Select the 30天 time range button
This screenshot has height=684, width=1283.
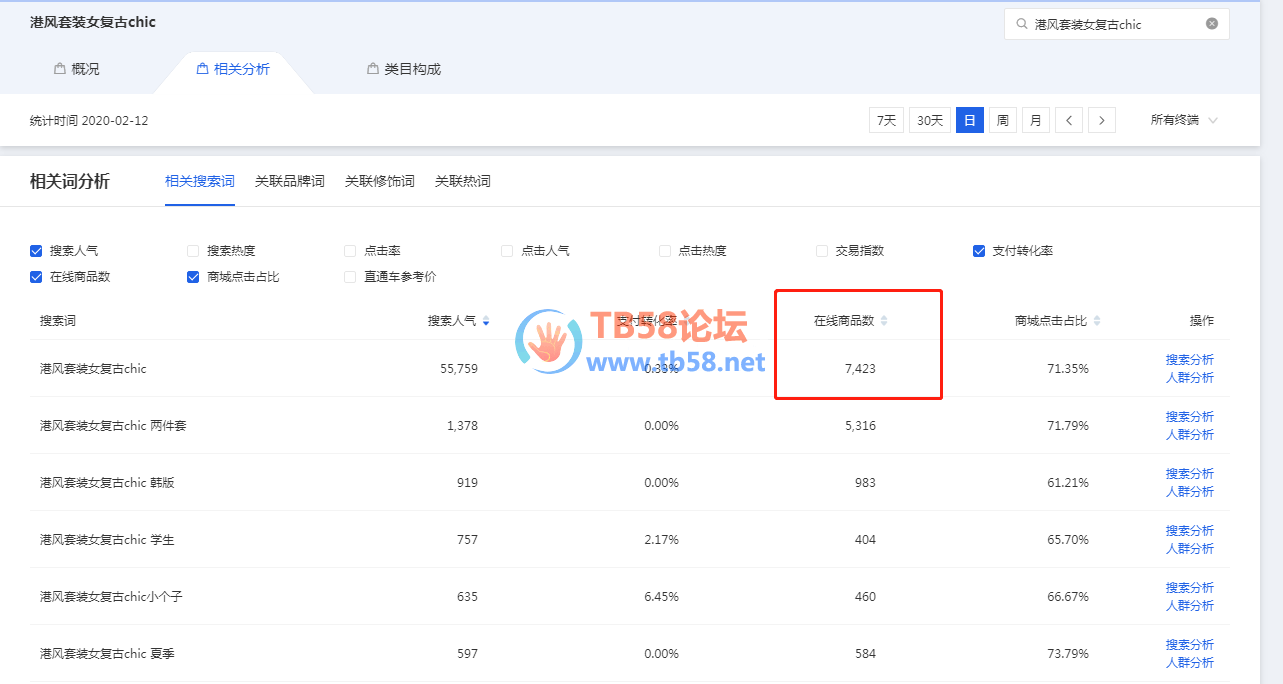(930, 120)
